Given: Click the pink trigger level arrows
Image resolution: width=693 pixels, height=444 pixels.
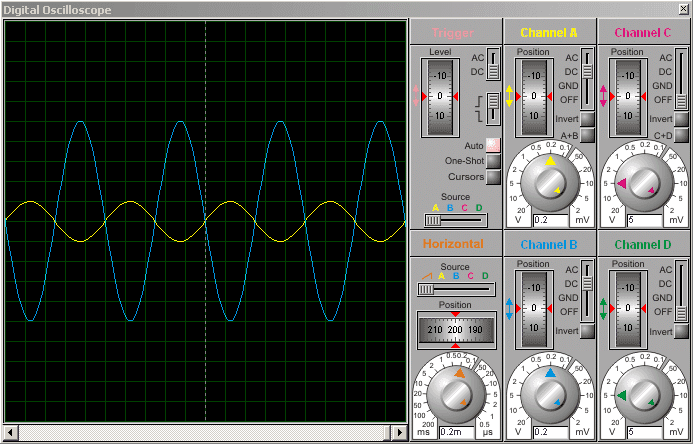Looking at the screenshot, I should 415,96.
